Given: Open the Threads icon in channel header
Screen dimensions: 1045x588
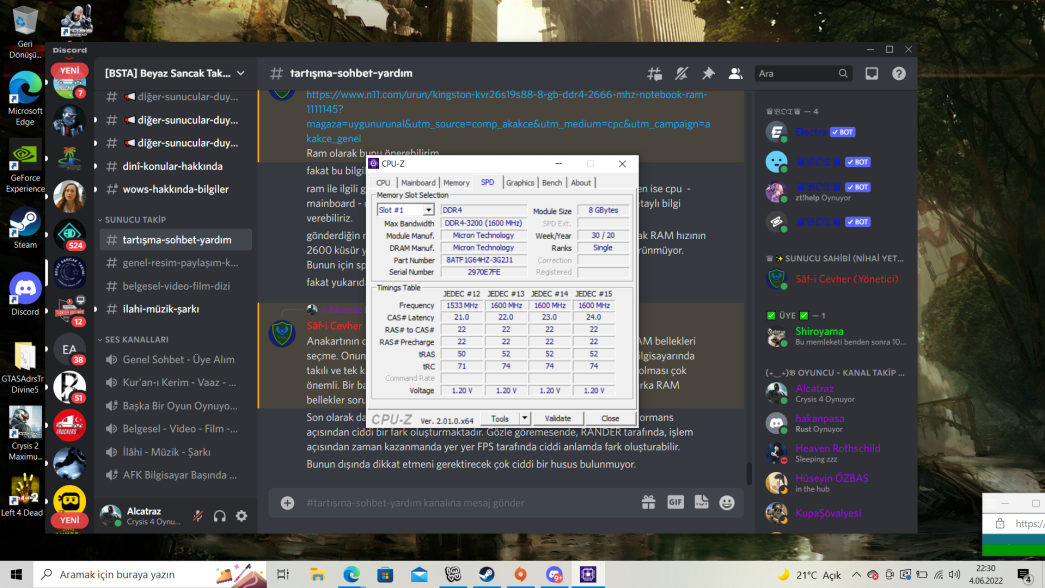Looking at the screenshot, I should 654,73.
